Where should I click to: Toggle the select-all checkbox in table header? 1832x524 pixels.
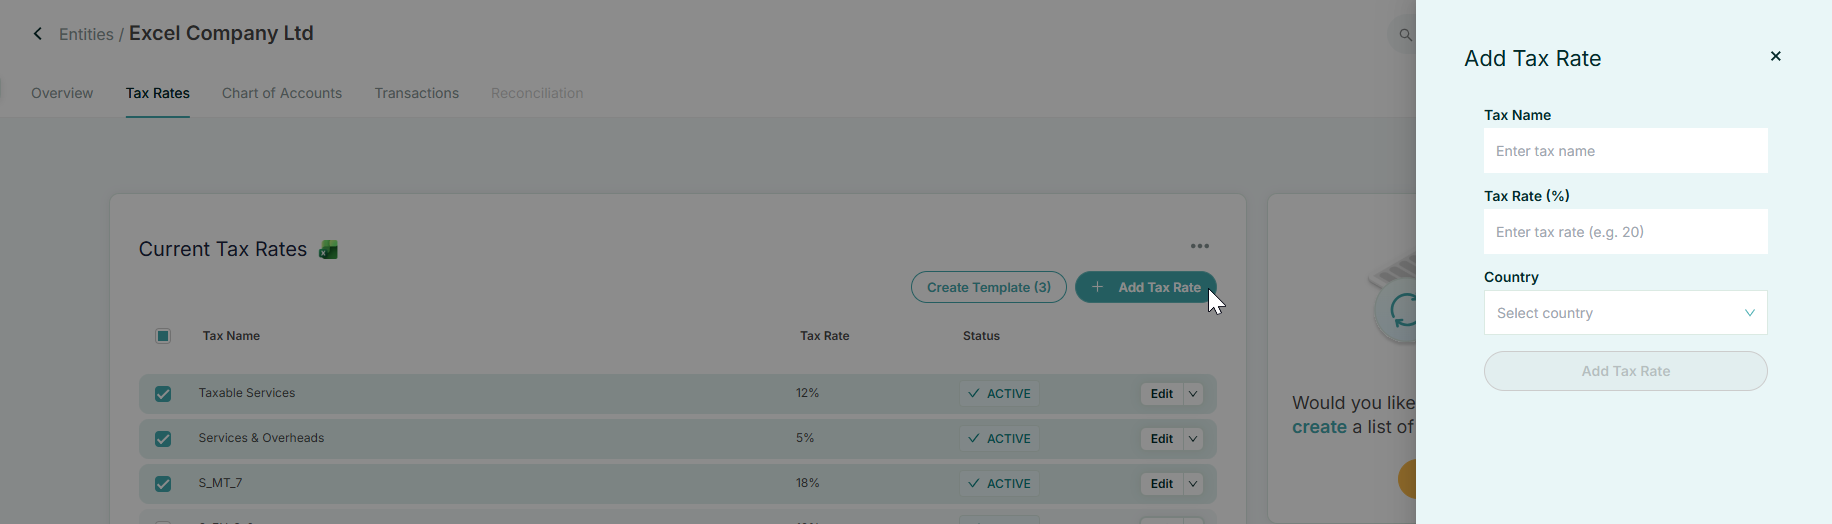coord(163,336)
